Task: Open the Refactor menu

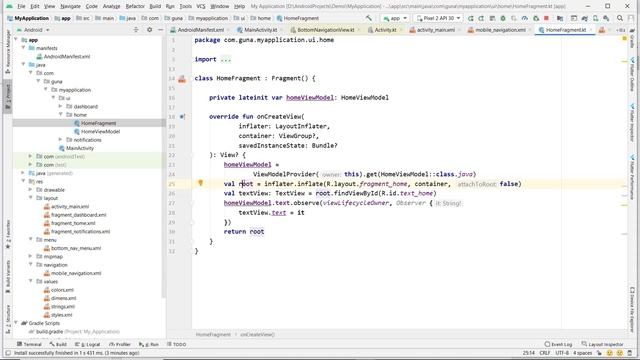Action: 135,7
